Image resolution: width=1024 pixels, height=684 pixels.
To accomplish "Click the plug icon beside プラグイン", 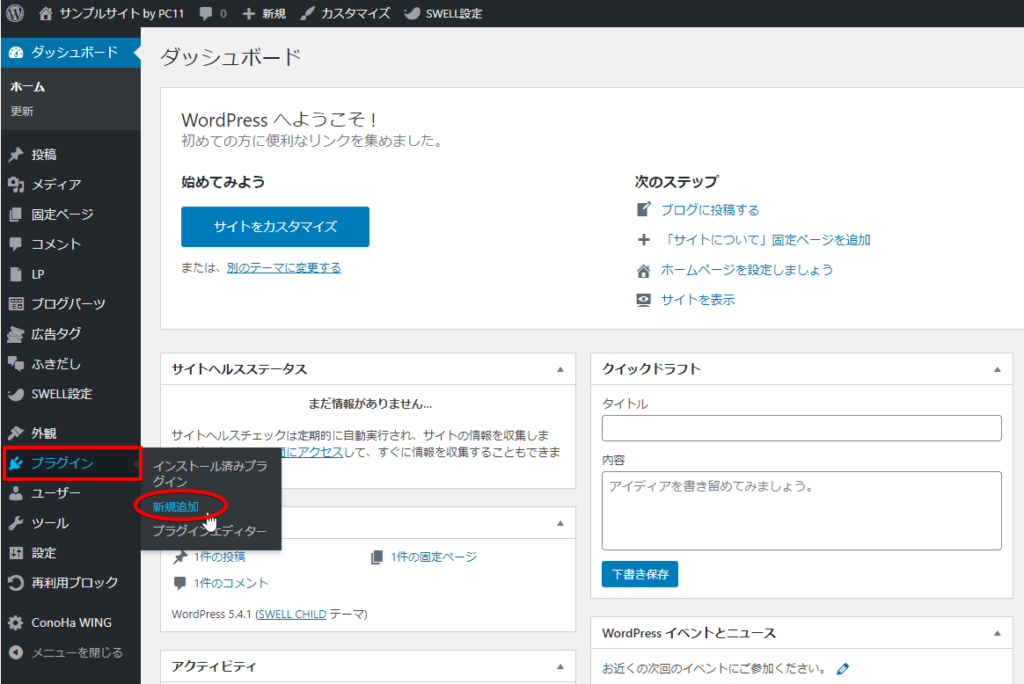I will coord(16,463).
